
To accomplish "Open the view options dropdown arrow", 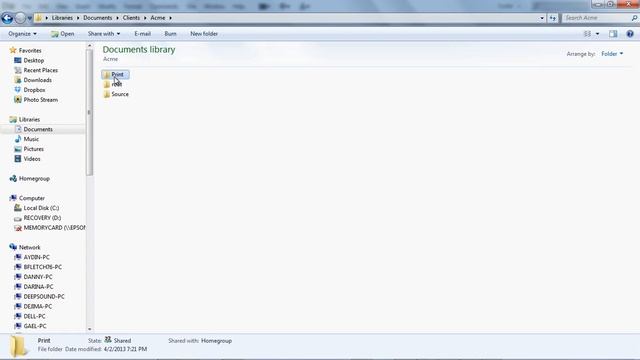I will coord(598,34).
